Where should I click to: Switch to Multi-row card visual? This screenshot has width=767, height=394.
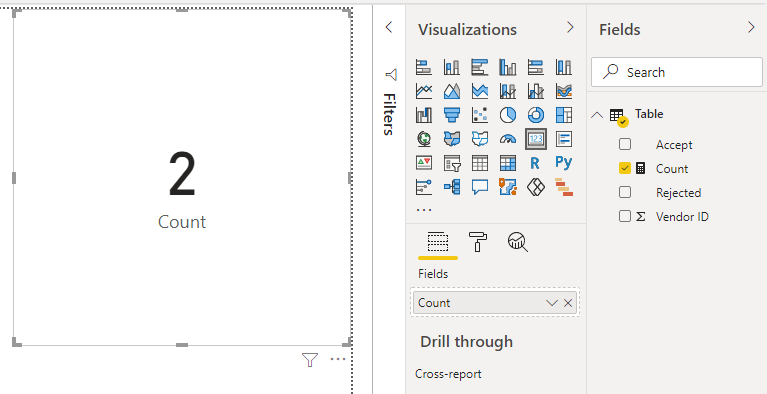564,139
